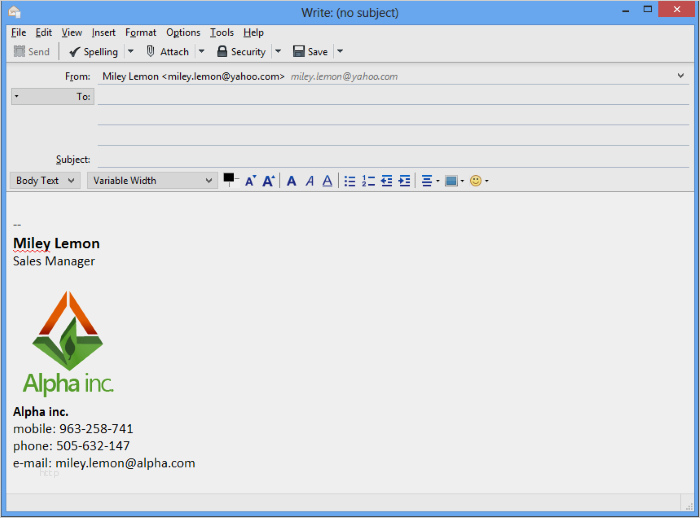Expand the From account dropdown
This screenshot has width=700, height=518.
click(x=680, y=76)
